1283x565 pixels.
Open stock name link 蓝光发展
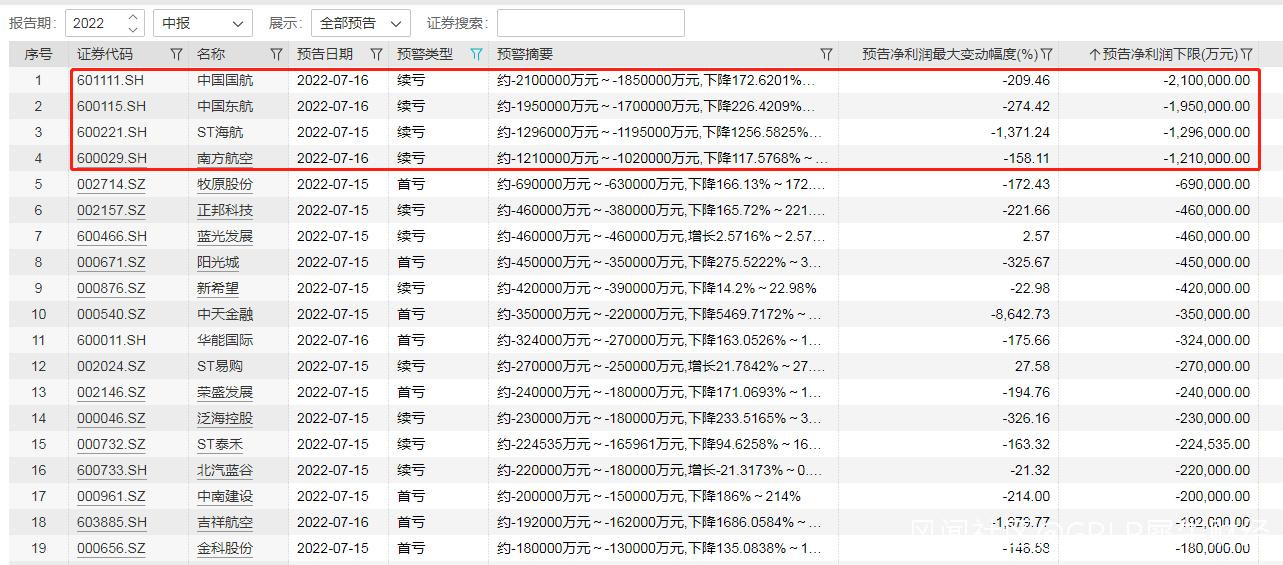225,236
